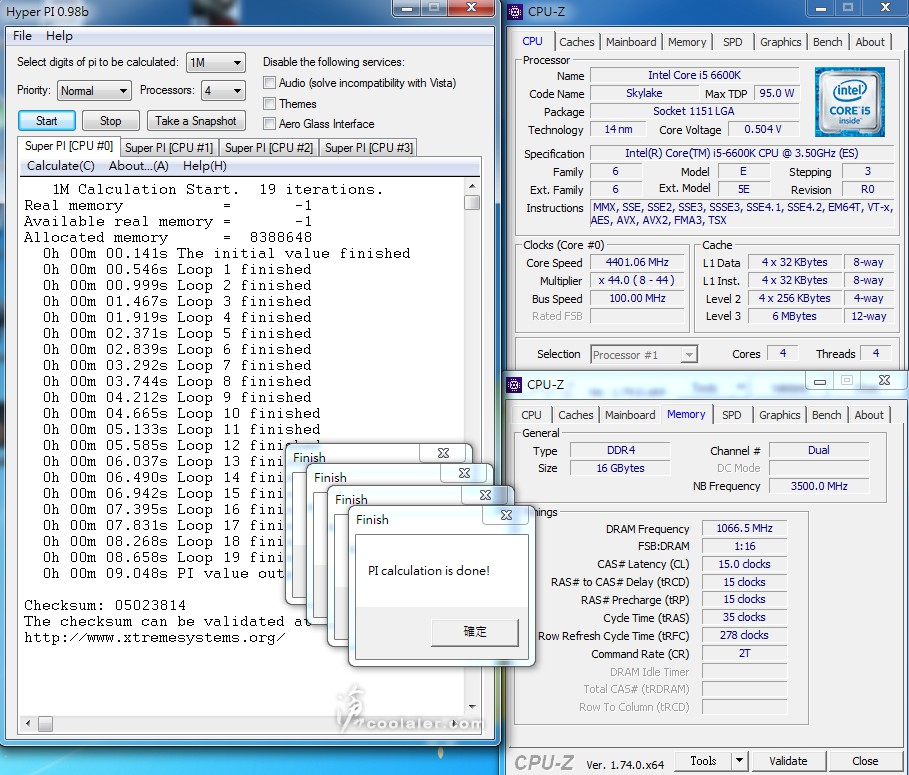
Task: Switch to Super PI [CPU #1] tab
Action: click(169, 148)
